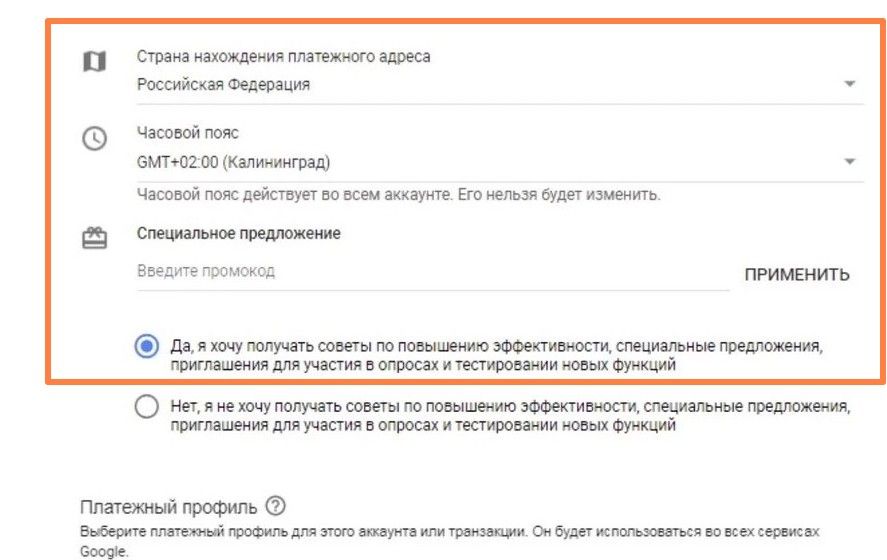Viewport: 887px width, 560px height.
Task: Expand the time zone dropdown arrow
Action: click(849, 162)
